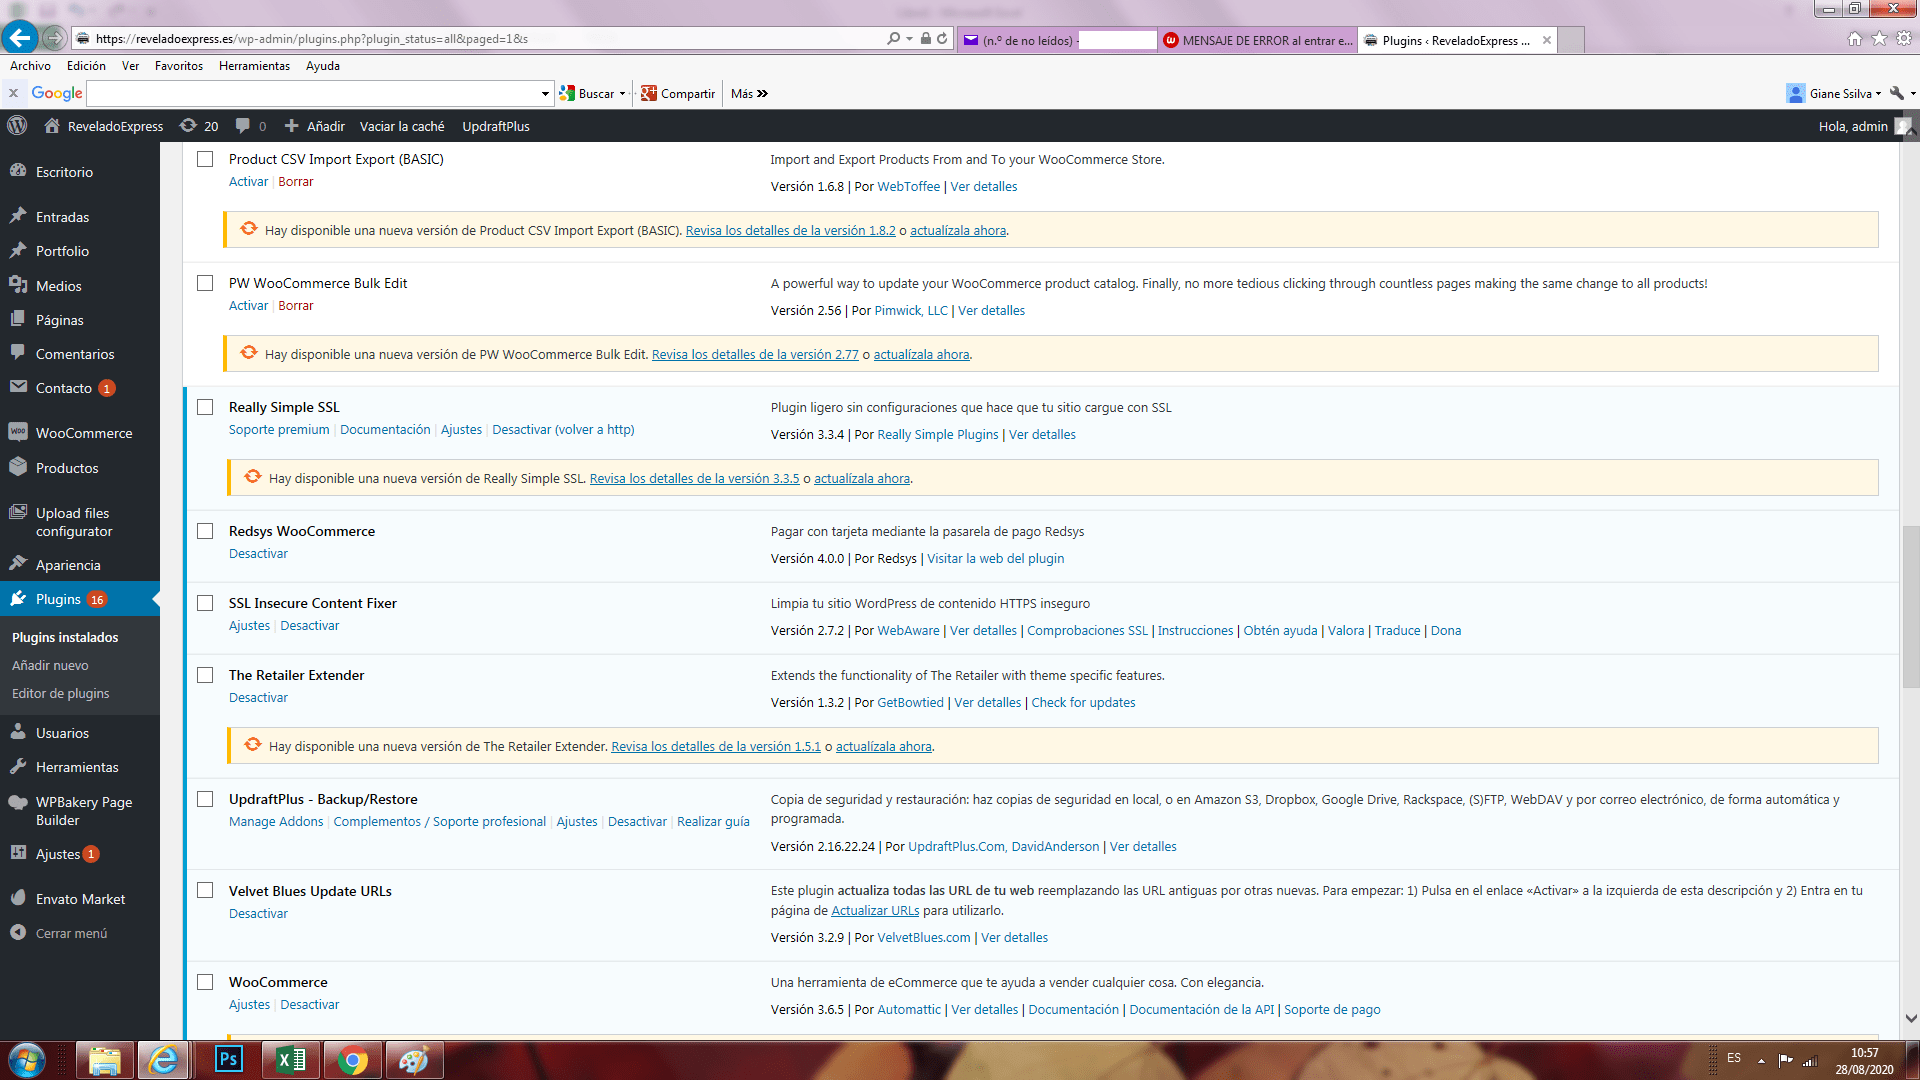Open address bar search dropdown arrow
1920x1080 pixels.
click(x=909, y=39)
